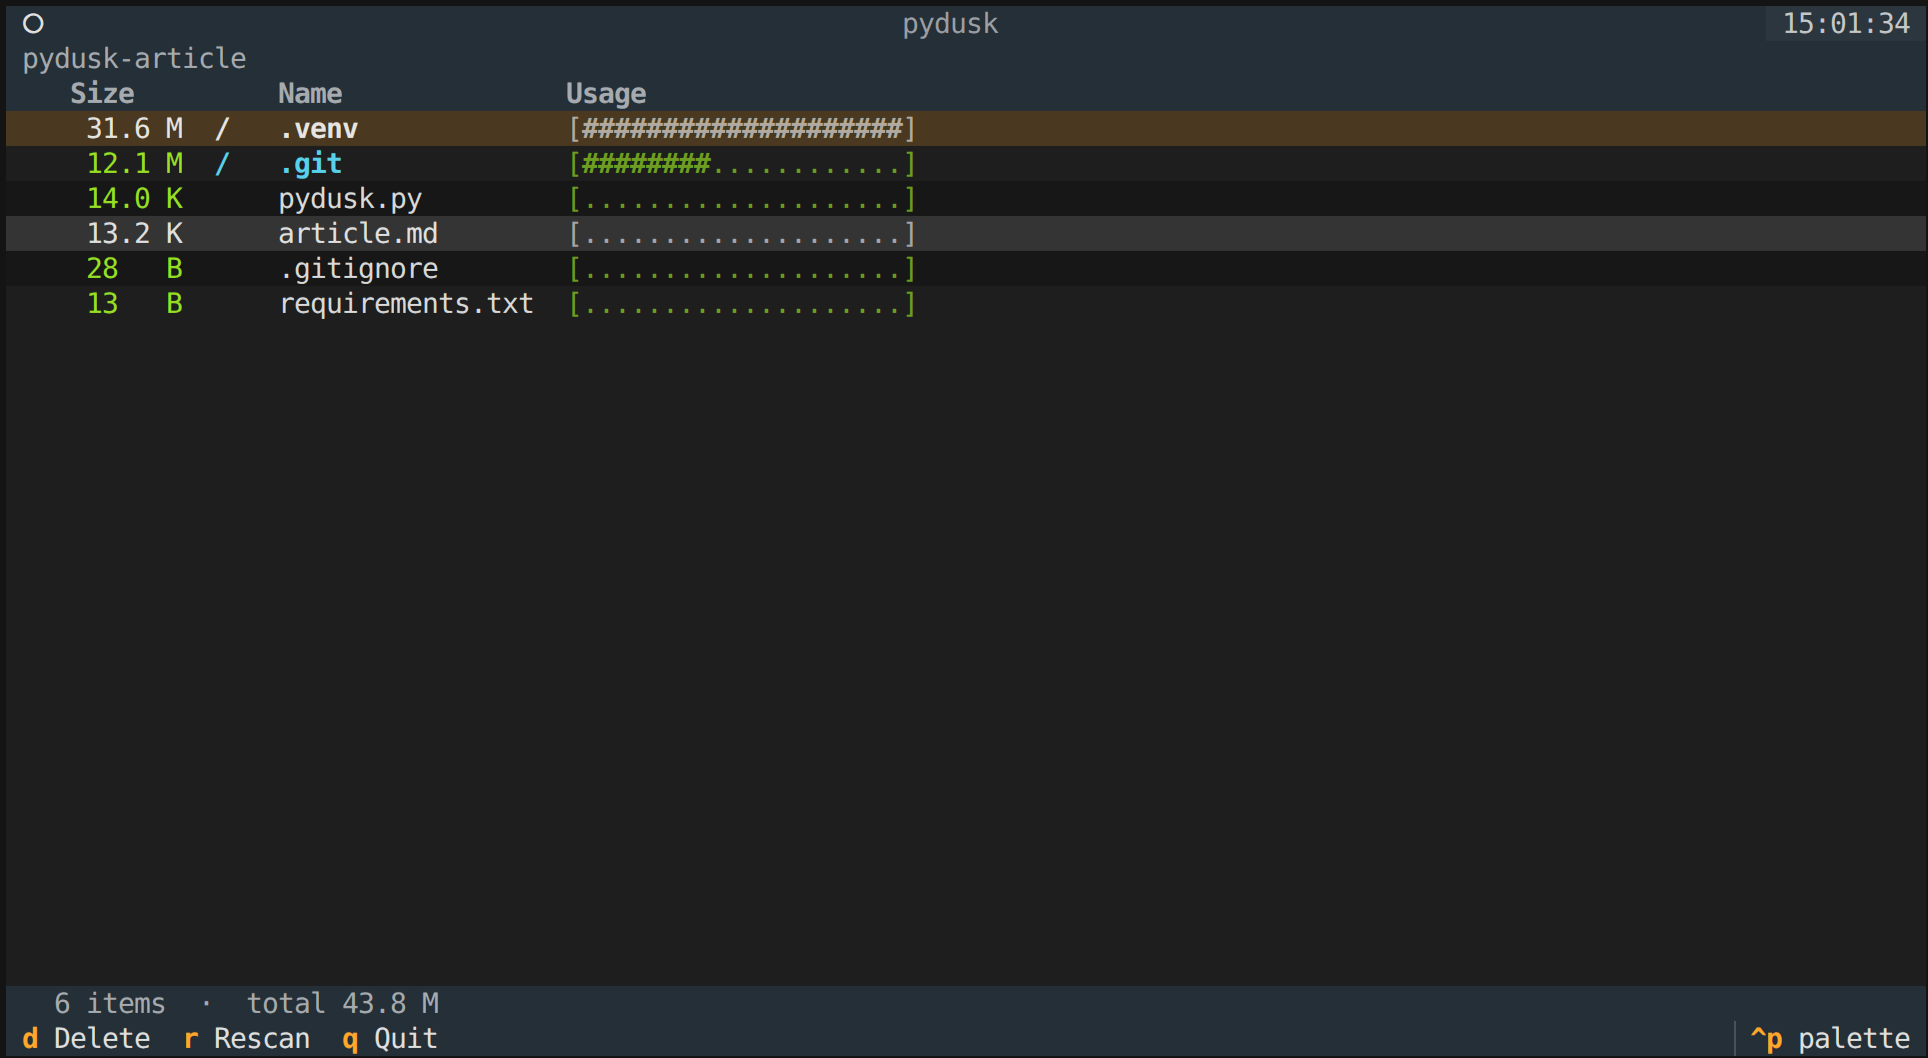Select the pydusk.py file entry
The image size is (1928, 1058).
point(350,198)
